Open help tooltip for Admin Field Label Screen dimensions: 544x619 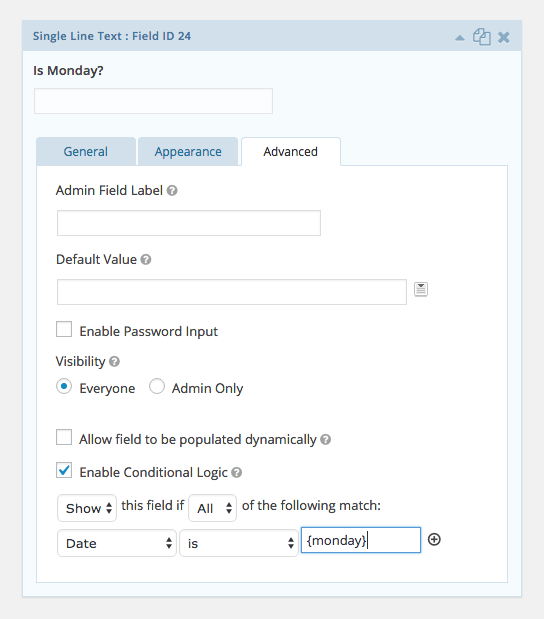172,191
